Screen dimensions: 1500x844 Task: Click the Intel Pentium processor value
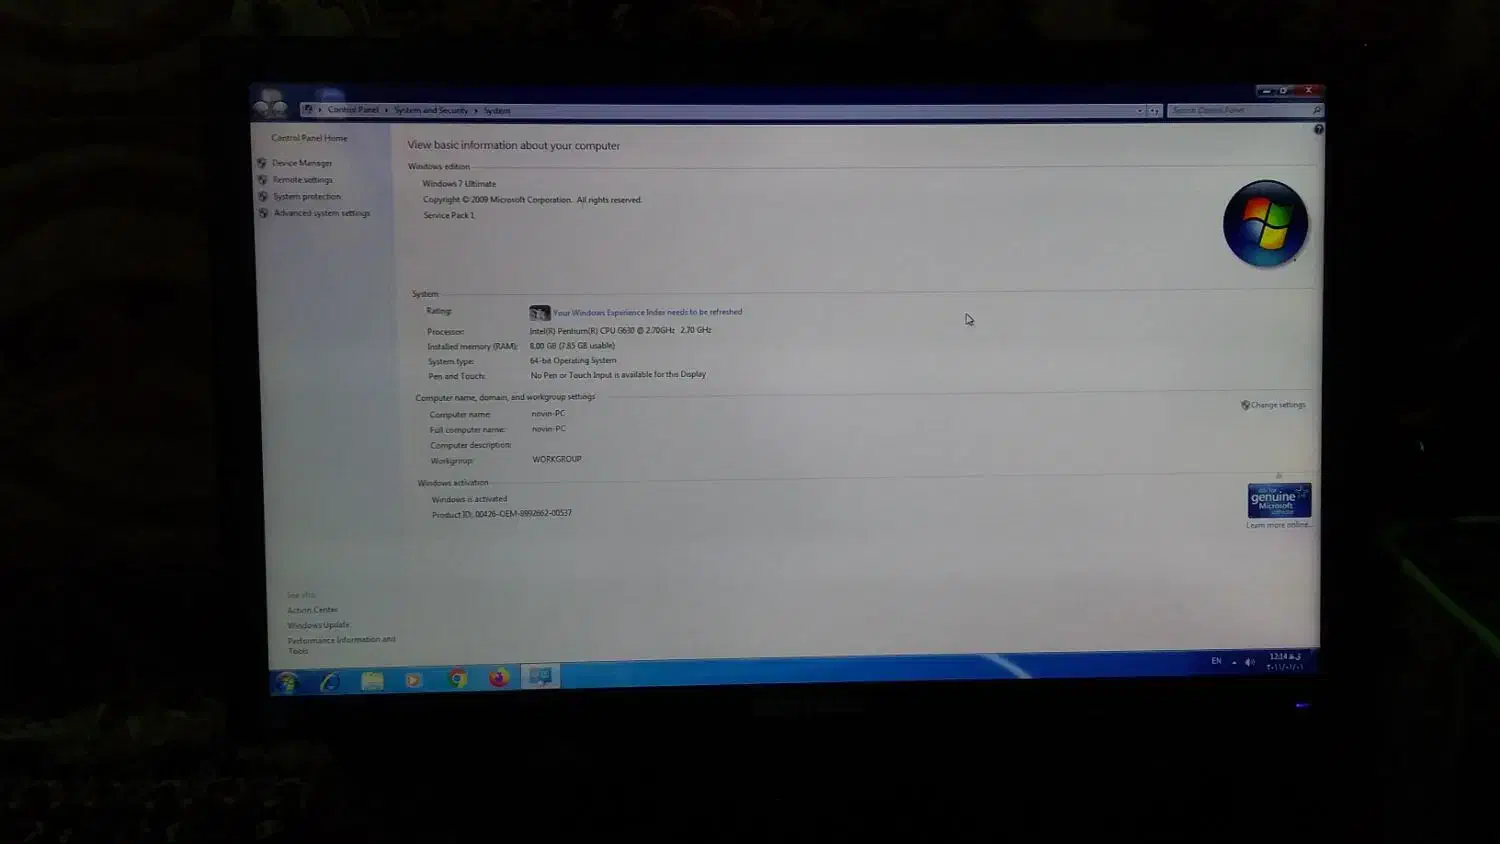click(x=621, y=330)
